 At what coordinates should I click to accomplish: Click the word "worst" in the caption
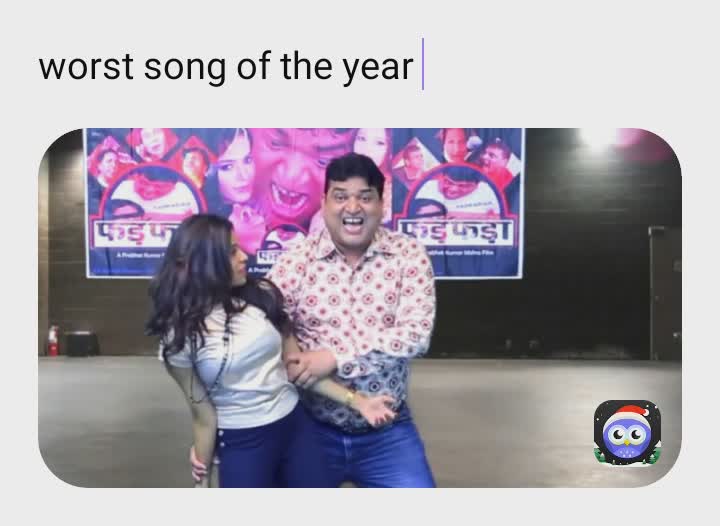pyautogui.click(x=86, y=67)
